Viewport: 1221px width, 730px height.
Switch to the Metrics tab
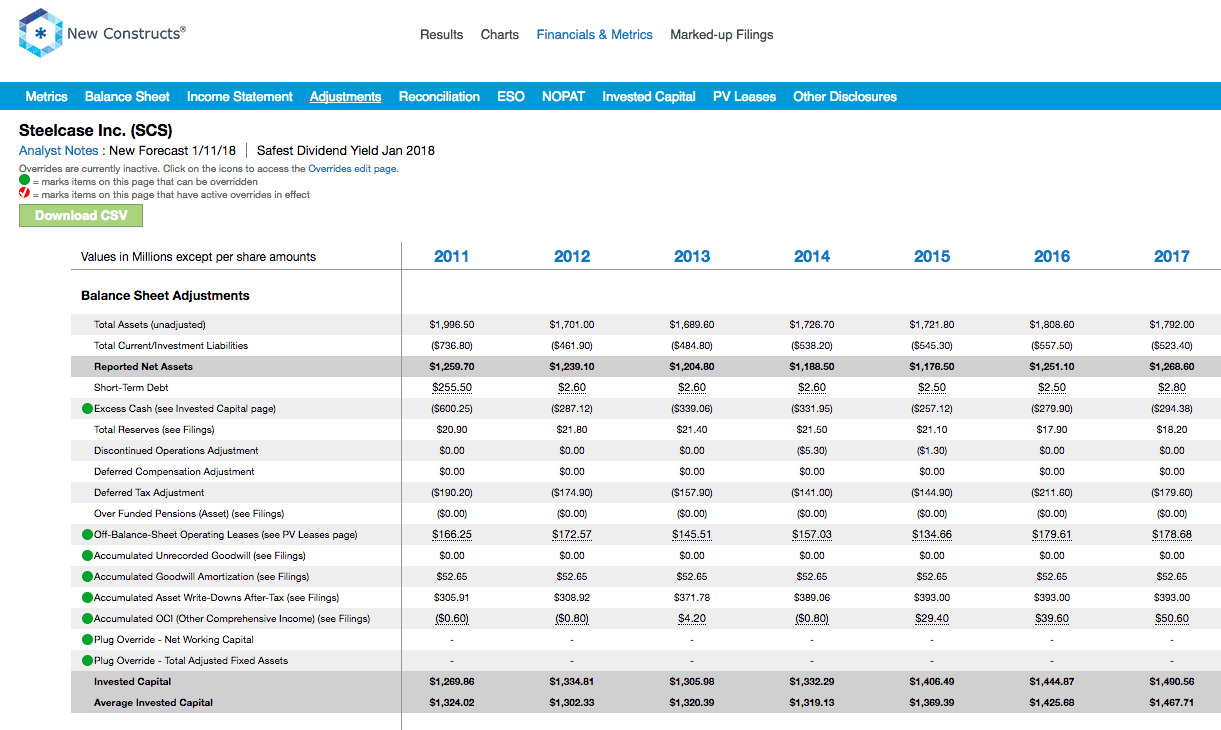pyautogui.click(x=46, y=96)
